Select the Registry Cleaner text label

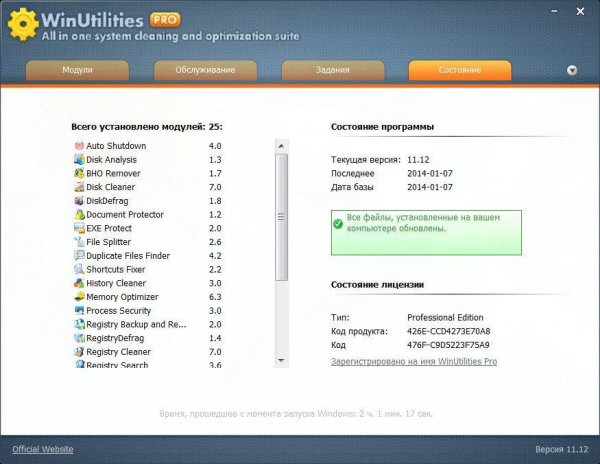[118, 352]
